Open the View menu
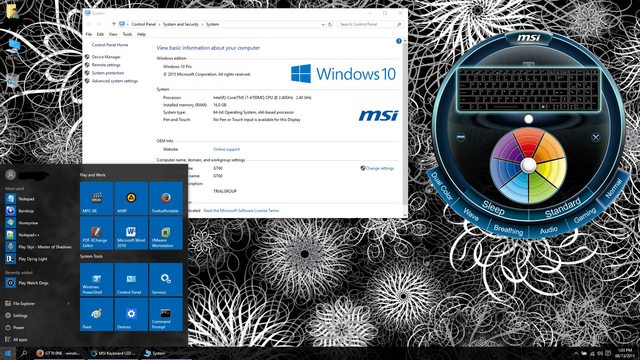The height and width of the screenshot is (360, 640). 113,34
